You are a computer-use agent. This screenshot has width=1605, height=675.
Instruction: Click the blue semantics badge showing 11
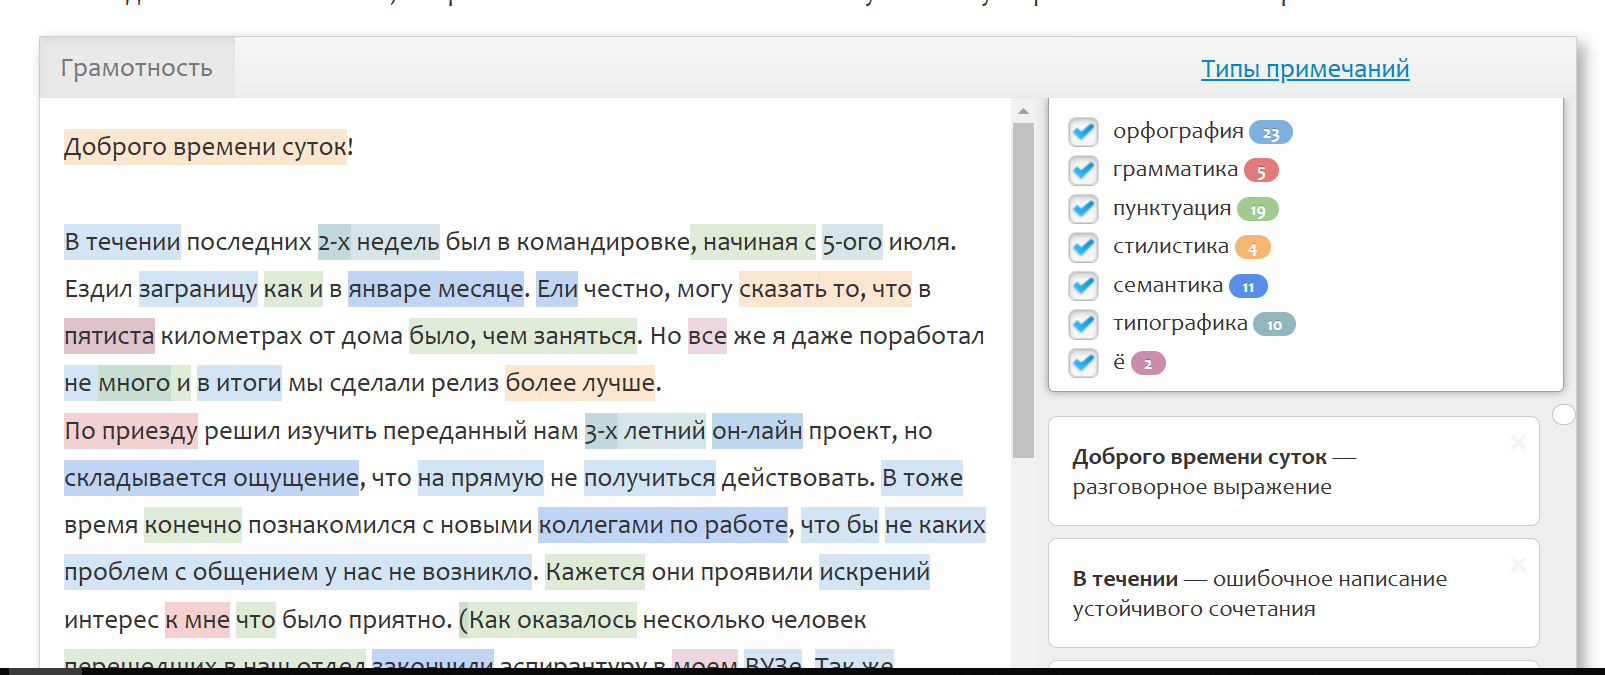1248,287
